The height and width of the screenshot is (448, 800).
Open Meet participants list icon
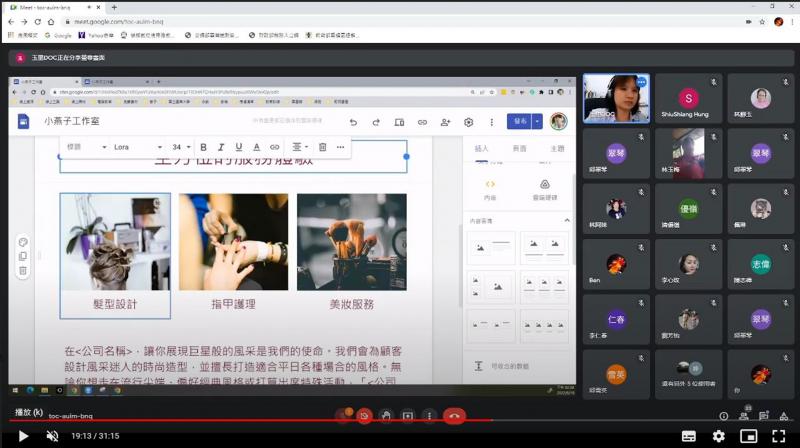pyautogui.click(x=744, y=415)
